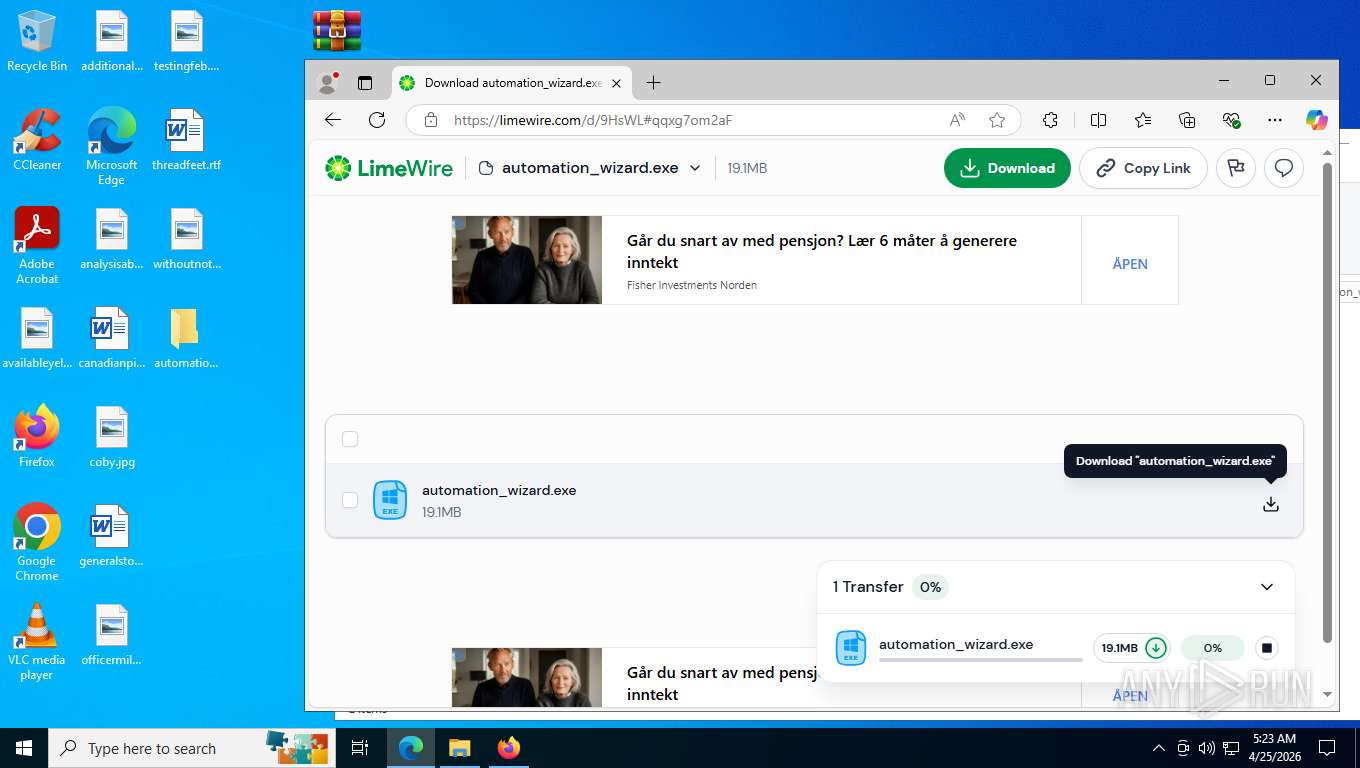
Task: Open Edge tab actions menu icon
Action: (365, 83)
